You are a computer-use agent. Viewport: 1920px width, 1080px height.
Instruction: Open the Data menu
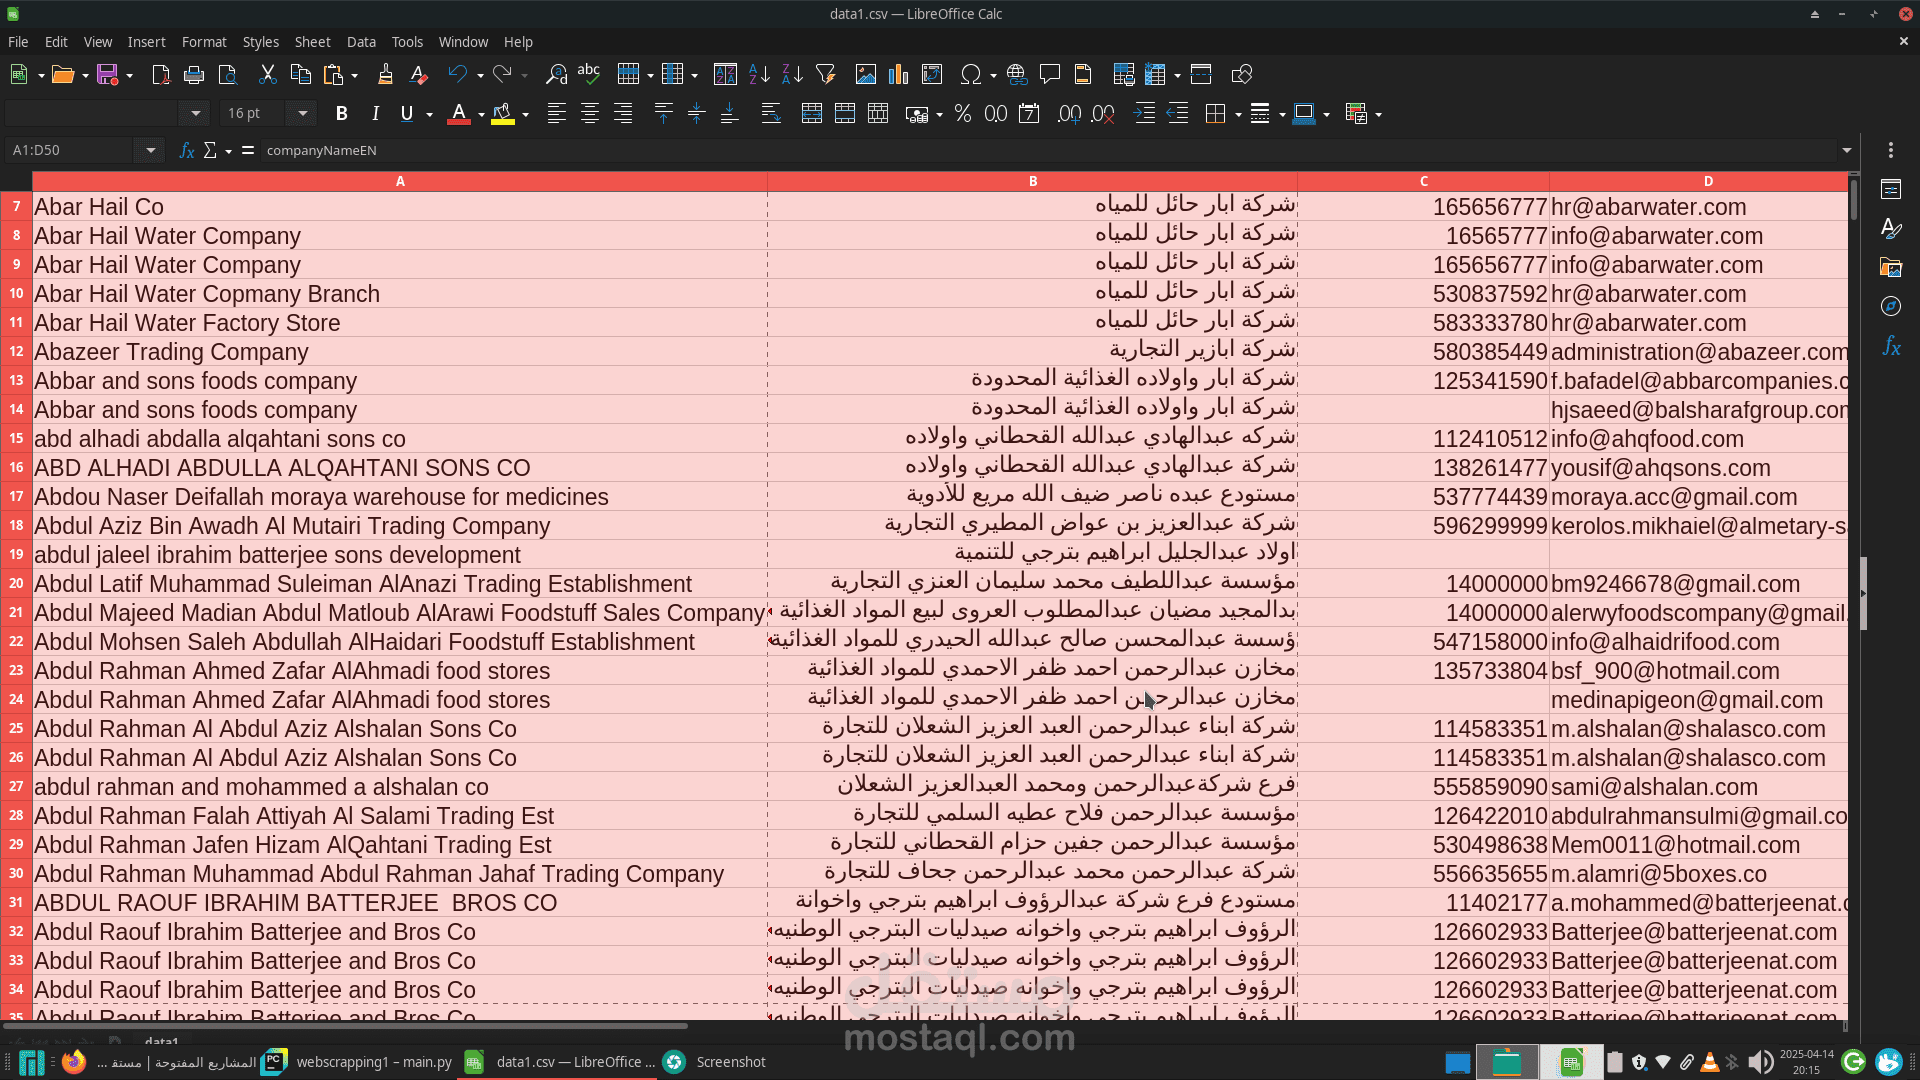(361, 42)
